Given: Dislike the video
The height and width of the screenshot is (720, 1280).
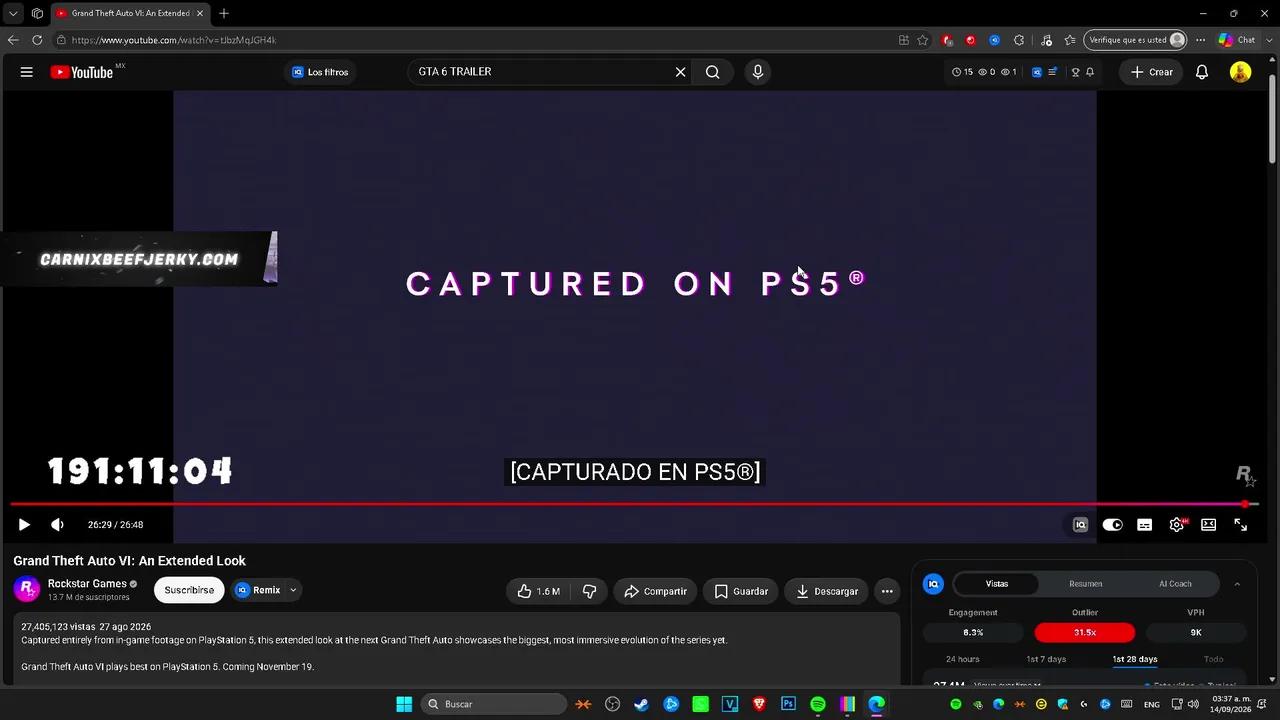Looking at the screenshot, I should [x=589, y=591].
